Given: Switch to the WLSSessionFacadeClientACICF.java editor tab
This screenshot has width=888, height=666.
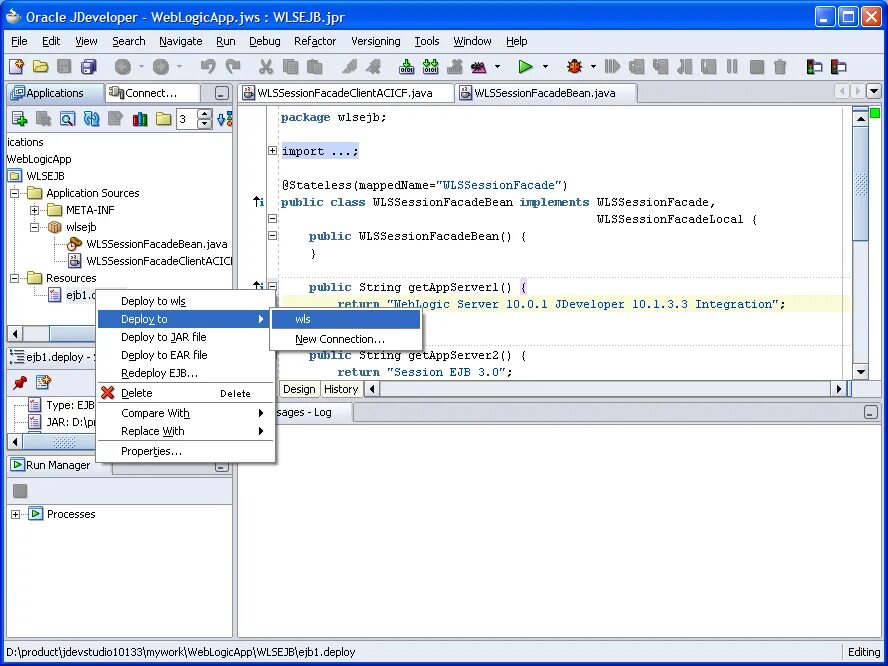Looking at the screenshot, I should [345, 93].
